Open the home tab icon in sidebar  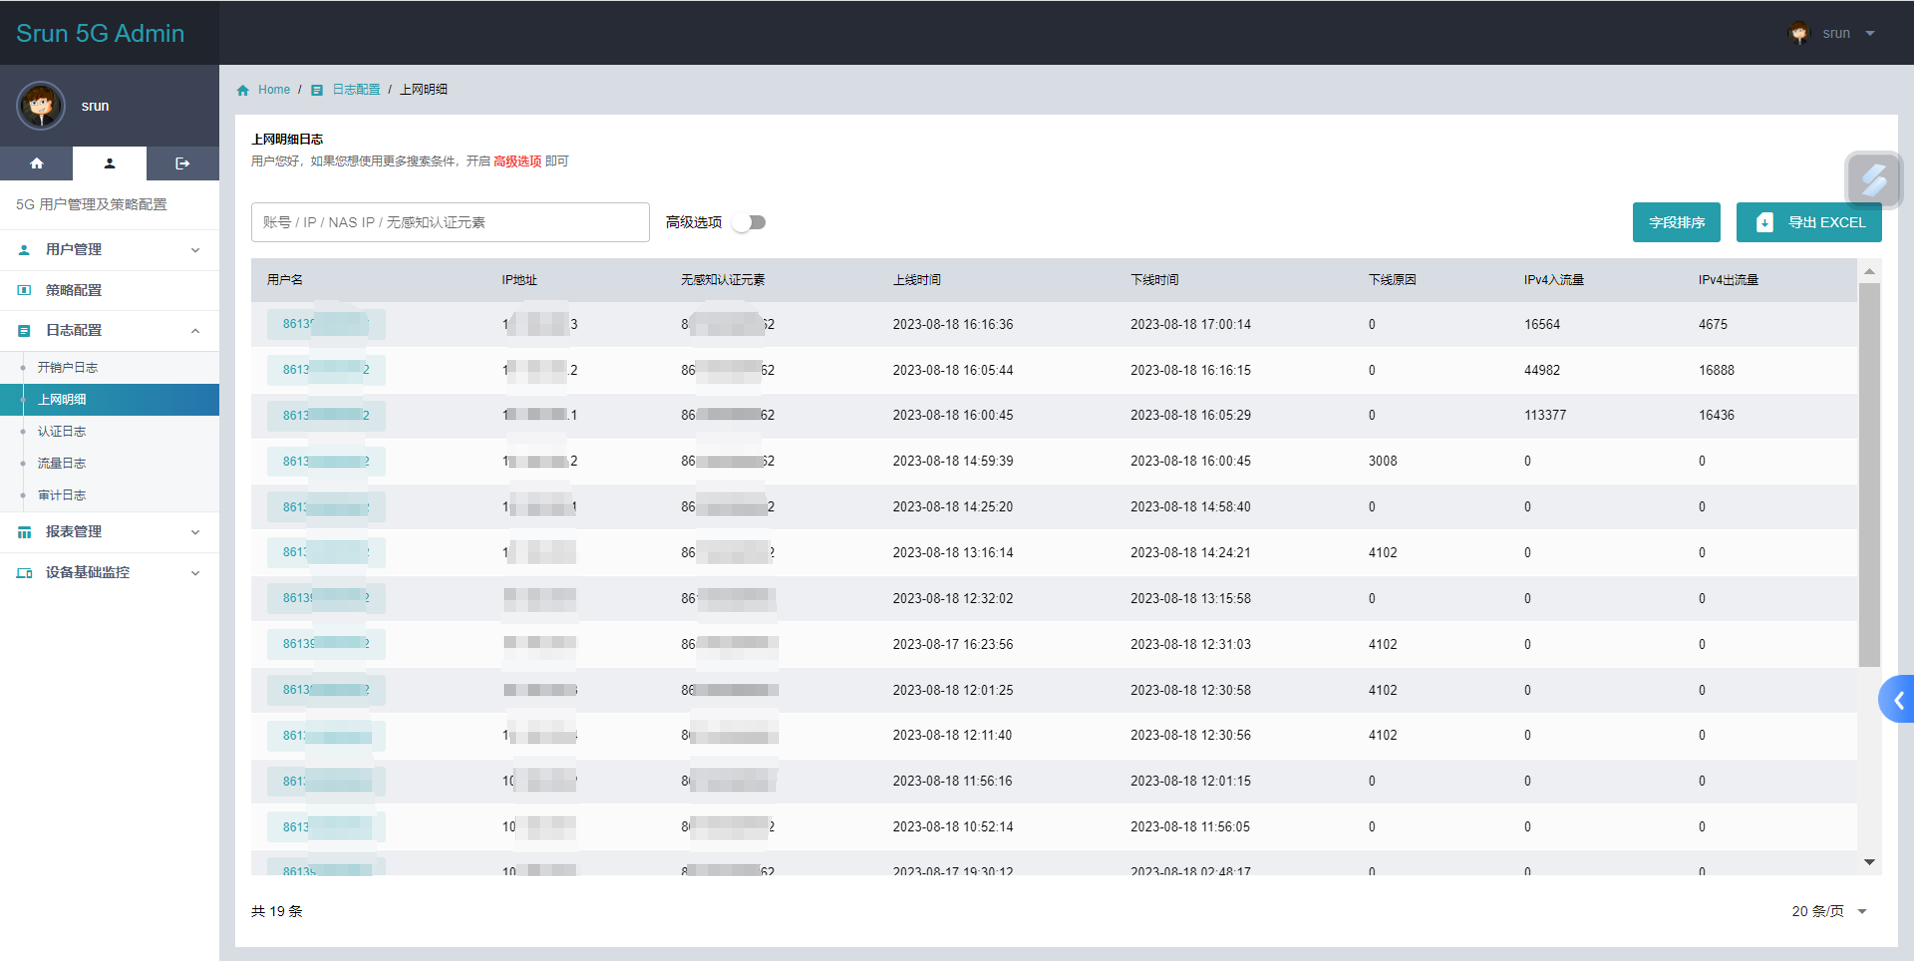[x=37, y=163]
